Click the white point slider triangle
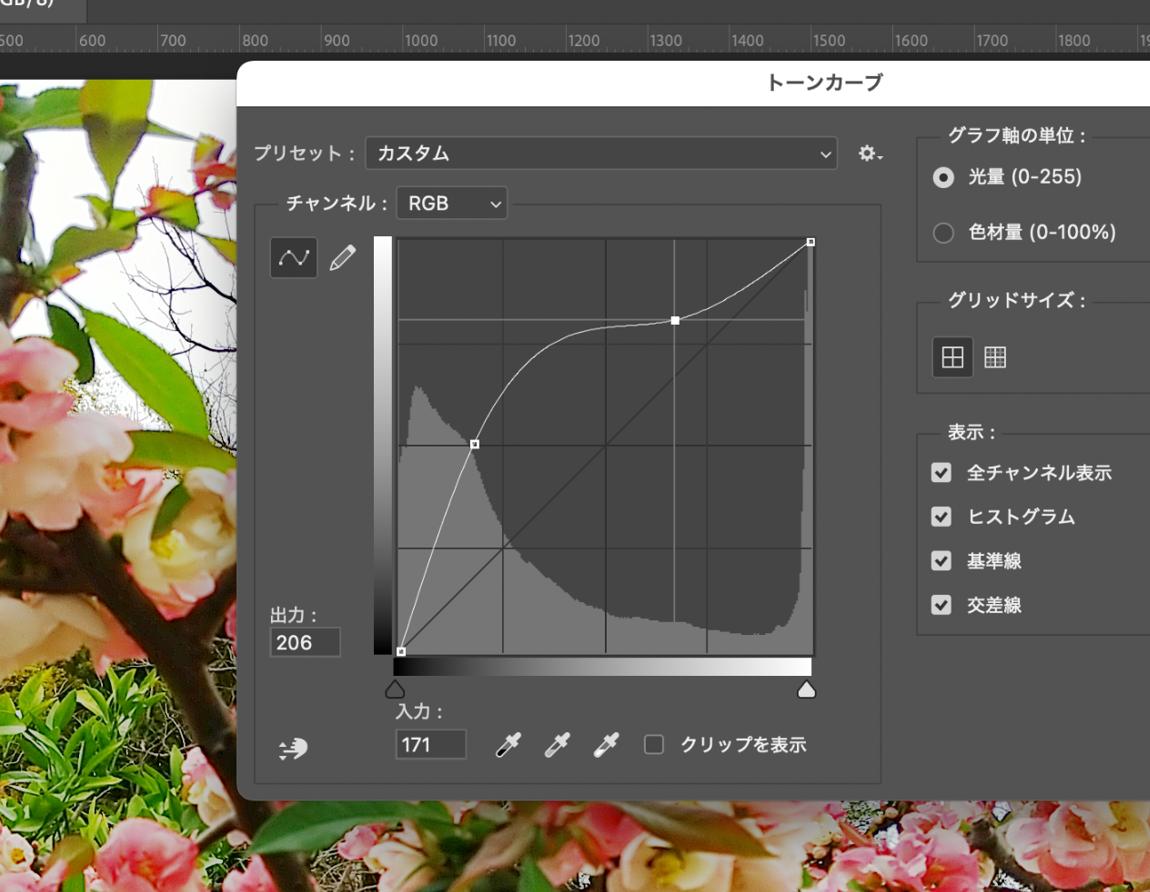The width and height of the screenshot is (1150, 892). 806,689
